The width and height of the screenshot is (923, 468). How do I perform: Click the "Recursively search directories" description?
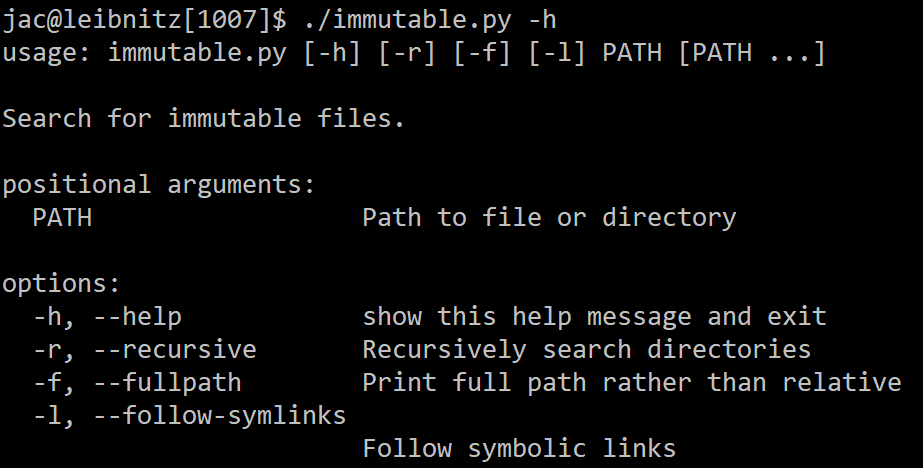586,349
